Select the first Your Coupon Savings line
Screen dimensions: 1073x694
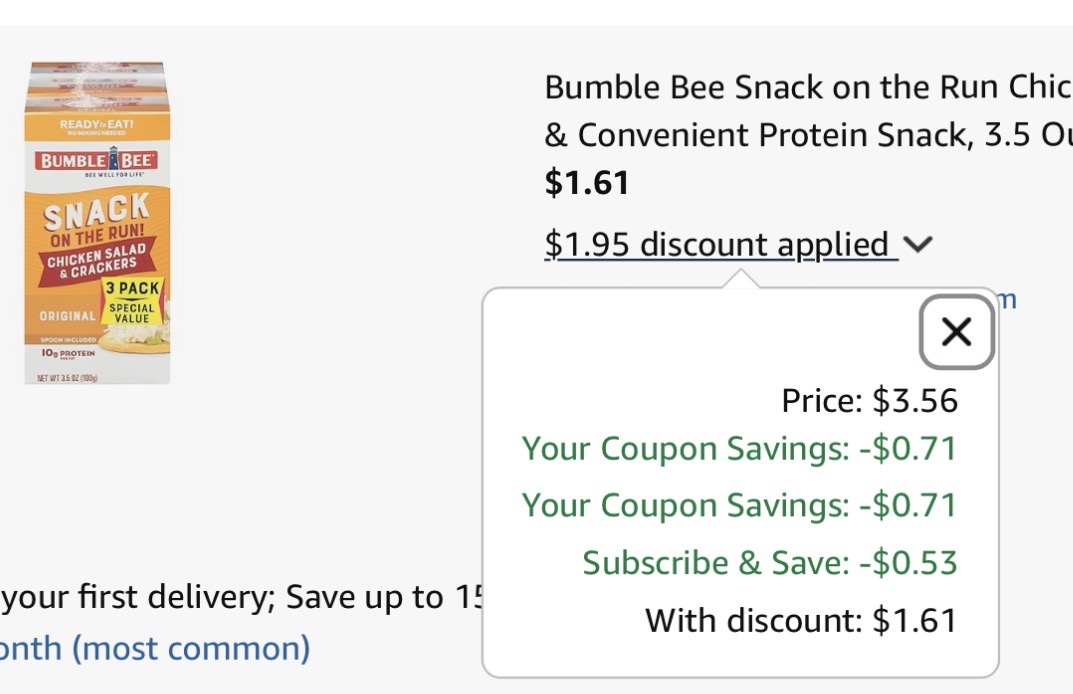[x=739, y=449]
